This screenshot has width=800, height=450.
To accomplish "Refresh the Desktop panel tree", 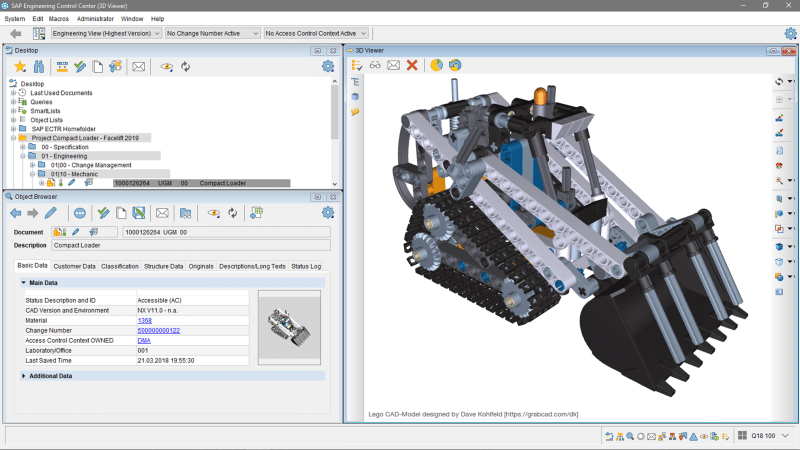I will [x=185, y=66].
